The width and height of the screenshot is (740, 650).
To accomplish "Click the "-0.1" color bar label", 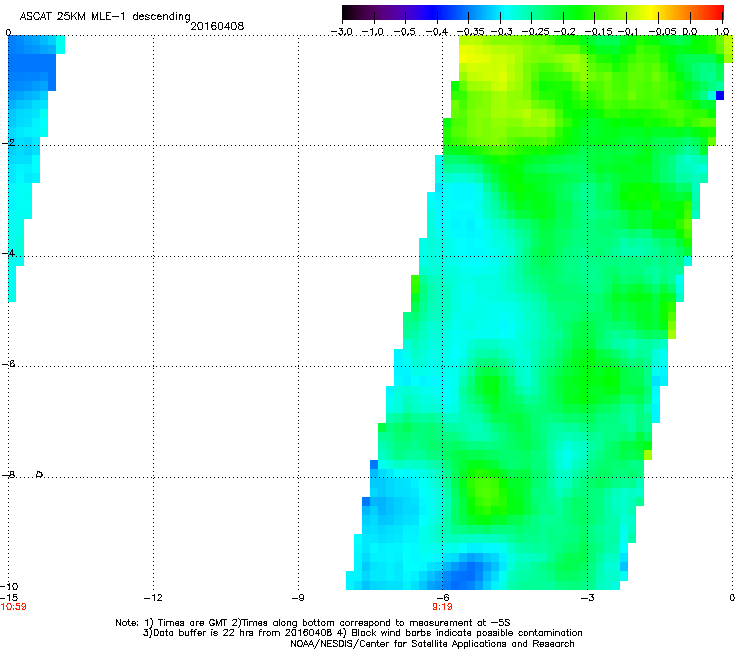I will (628, 32).
